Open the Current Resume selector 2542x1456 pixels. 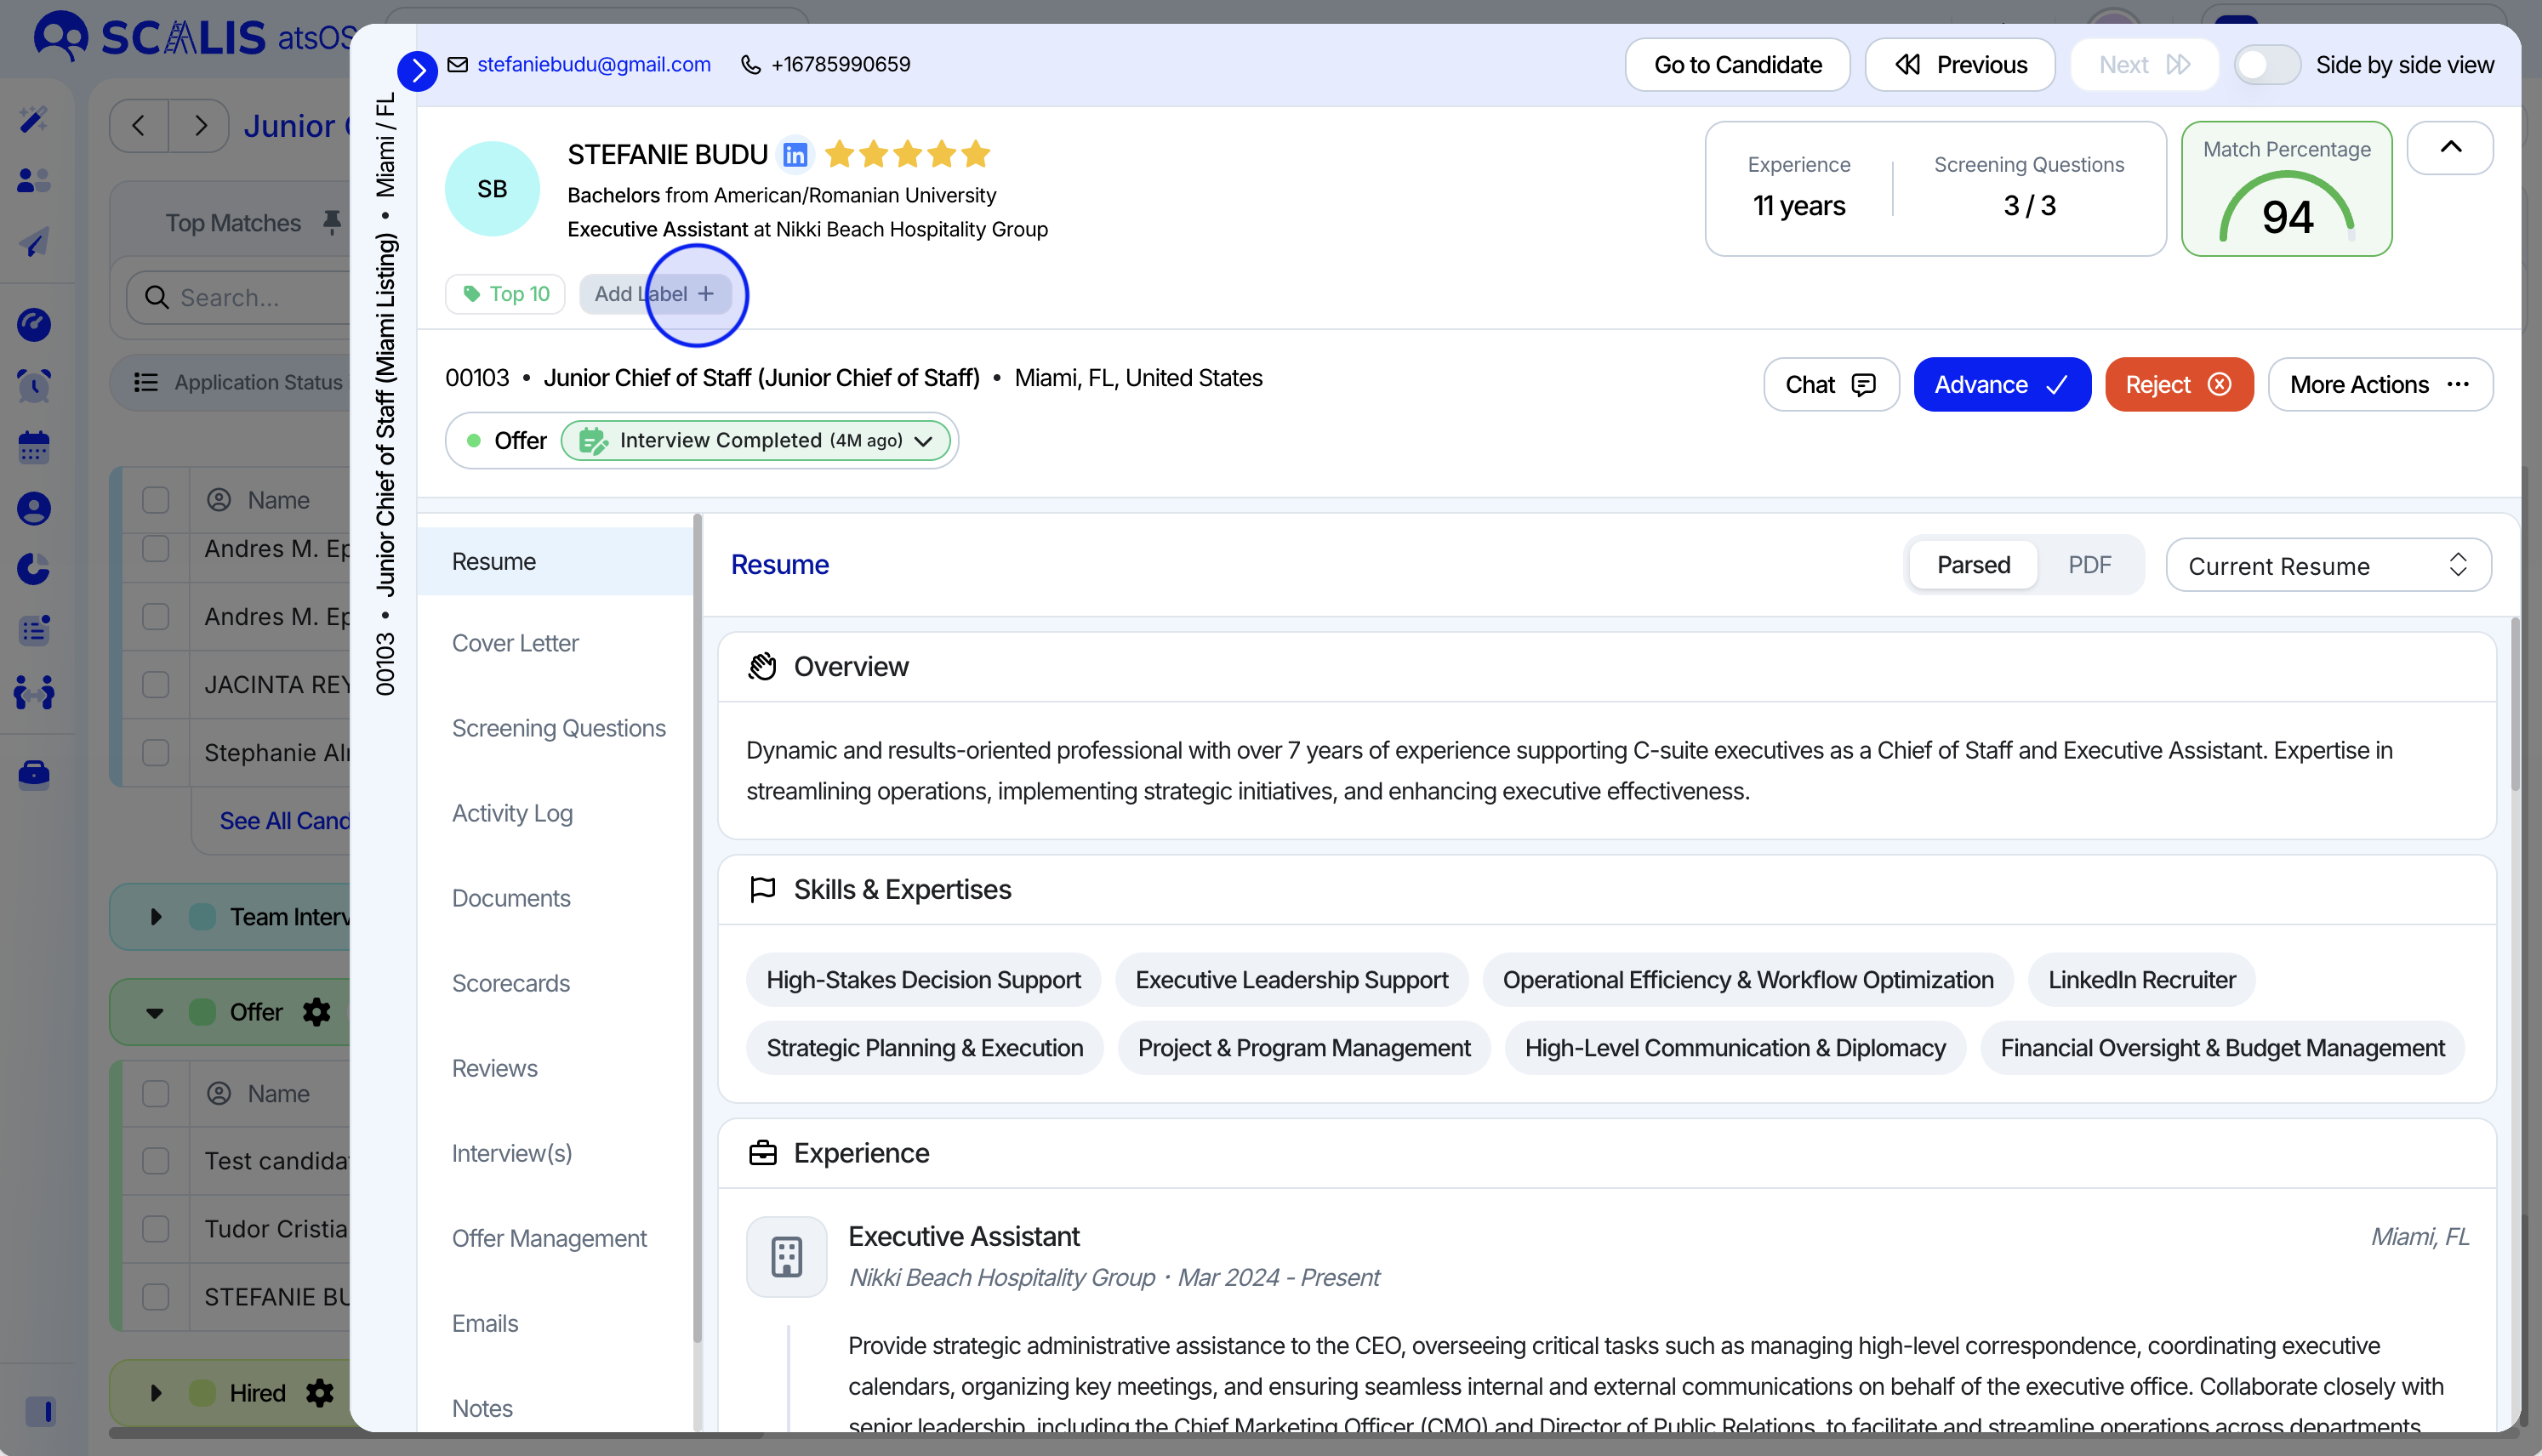(x=2327, y=566)
